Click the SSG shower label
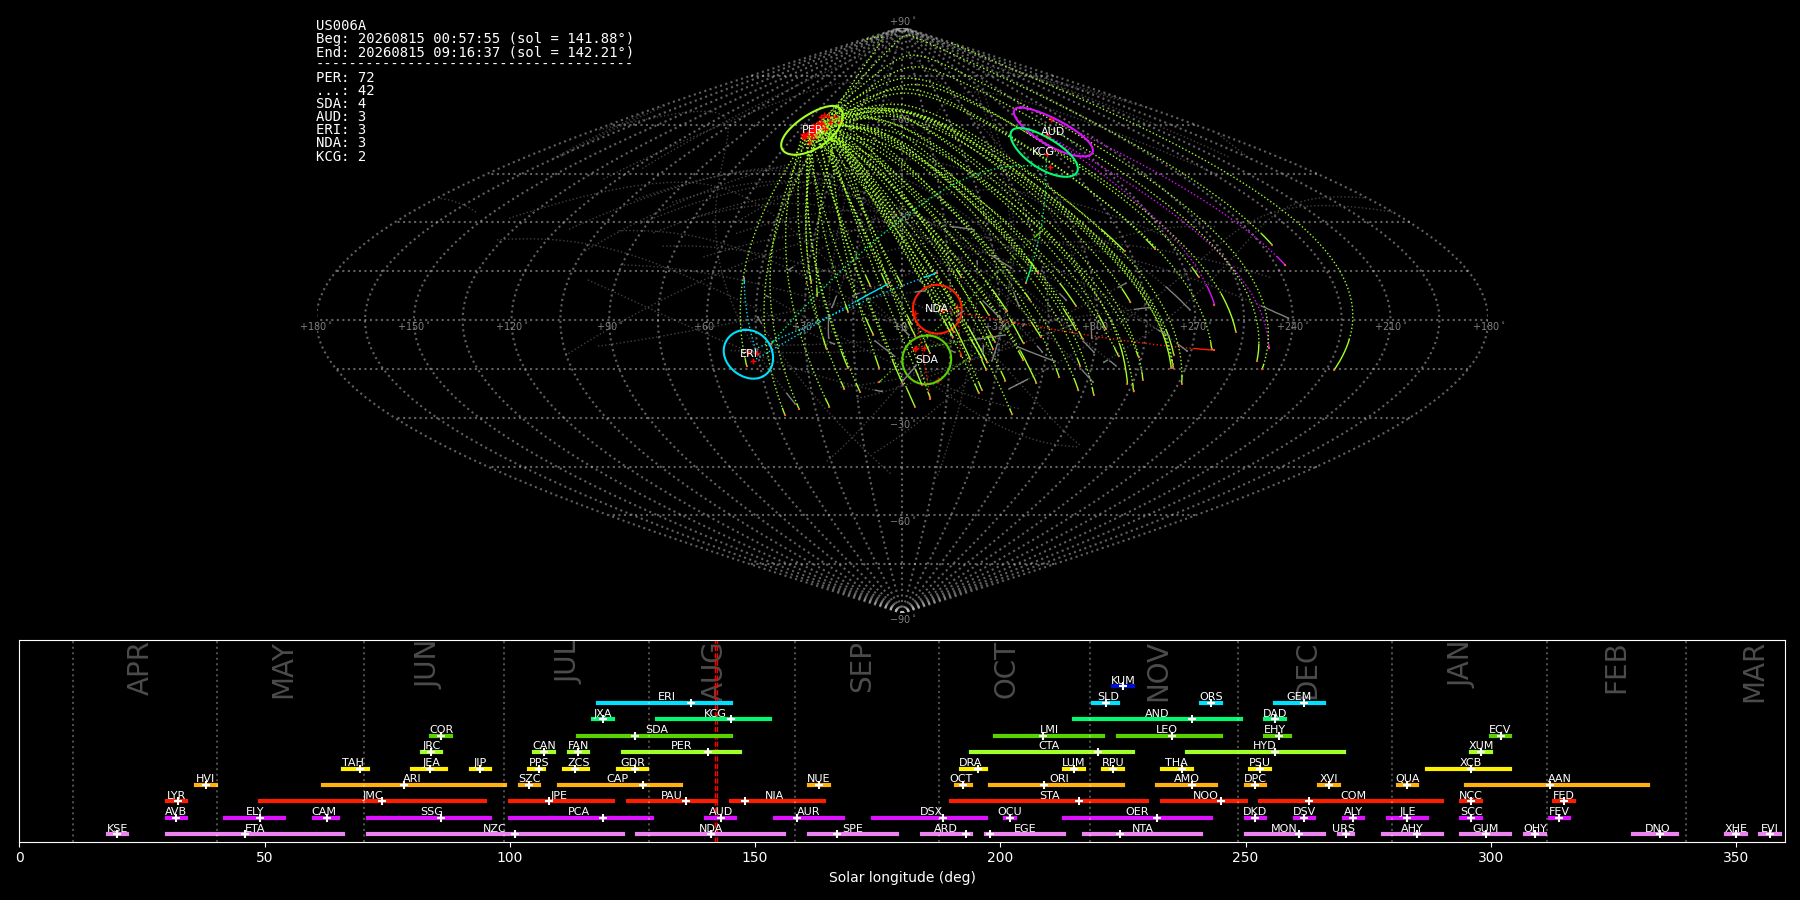Viewport: 1800px width, 900px height. pyautogui.click(x=431, y=812)
